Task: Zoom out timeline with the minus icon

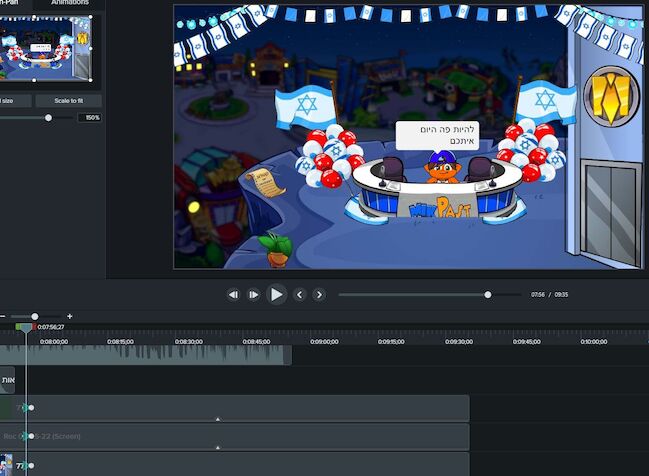Action: (x=3, y=316)
